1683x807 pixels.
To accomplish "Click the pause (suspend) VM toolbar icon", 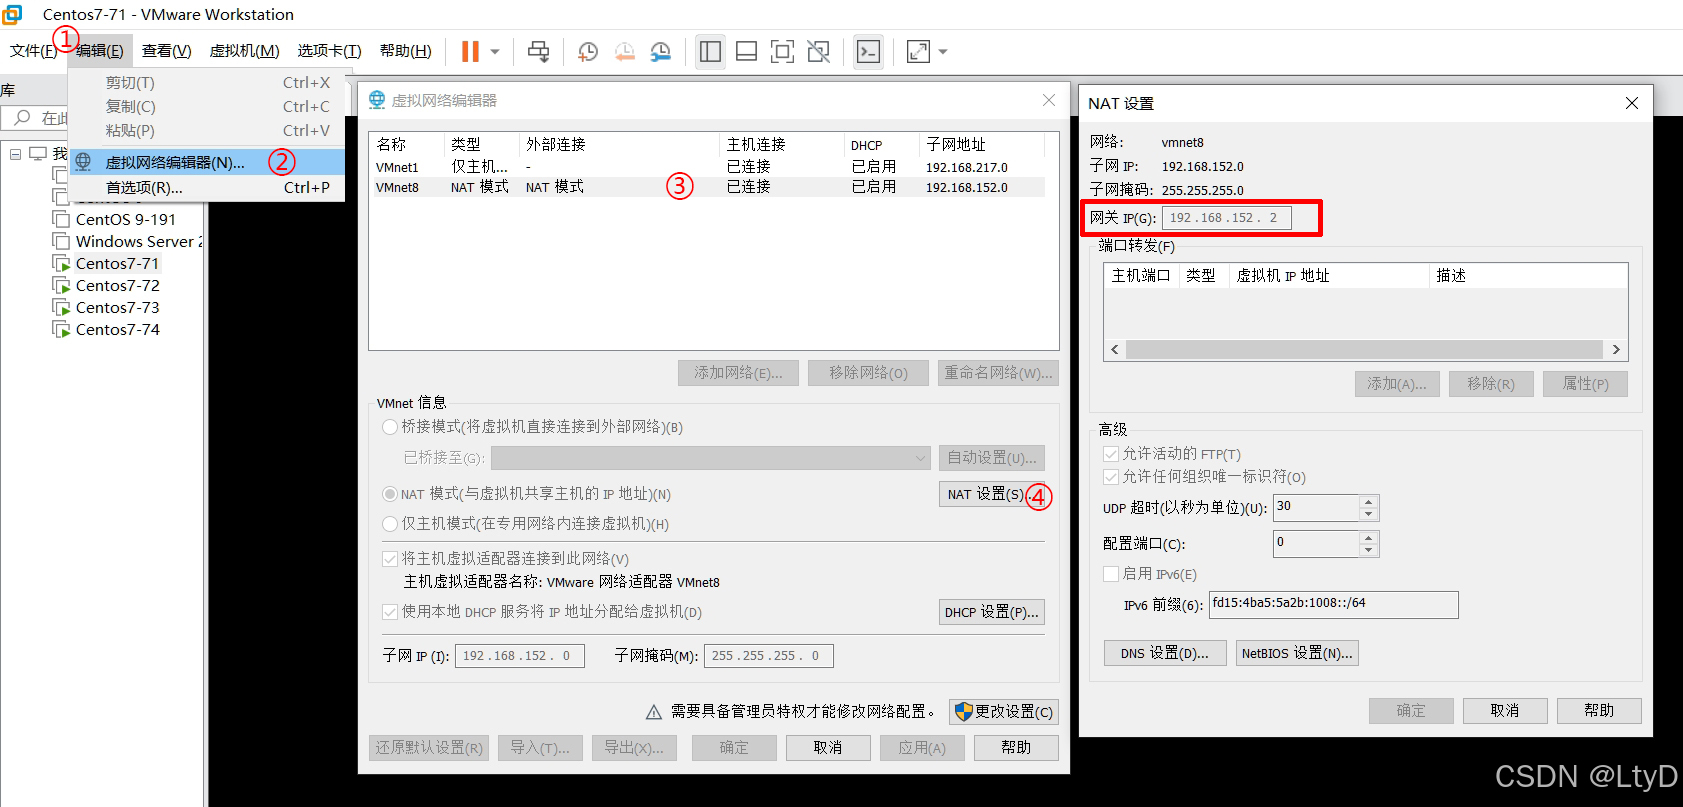I will pyautogui.click(x=470, y=51).
